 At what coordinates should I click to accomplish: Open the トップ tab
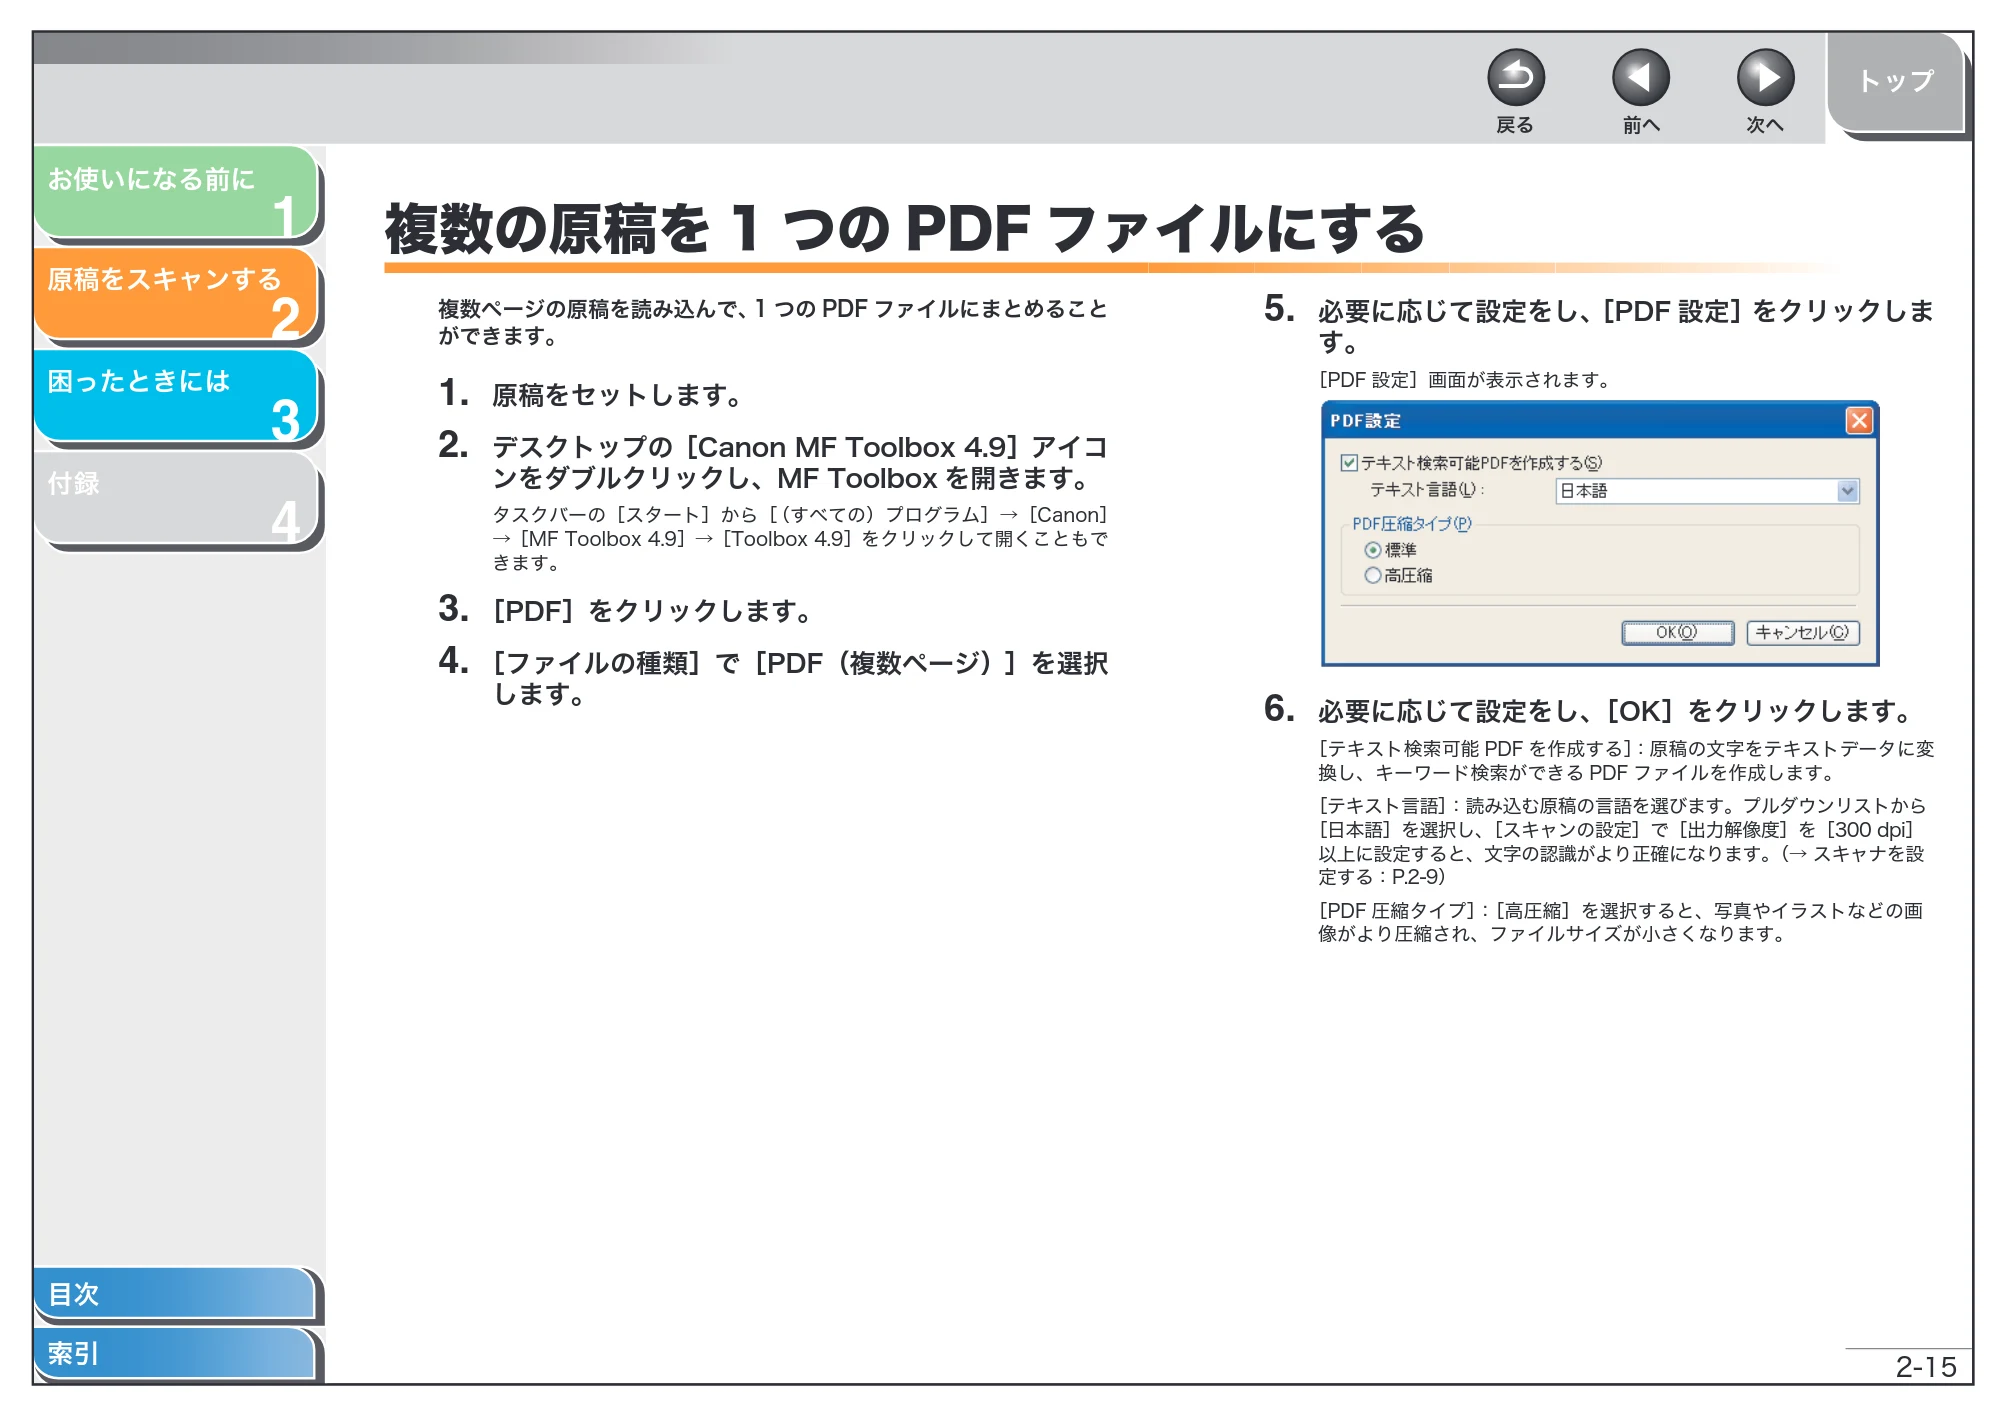tap(1896, 82)
